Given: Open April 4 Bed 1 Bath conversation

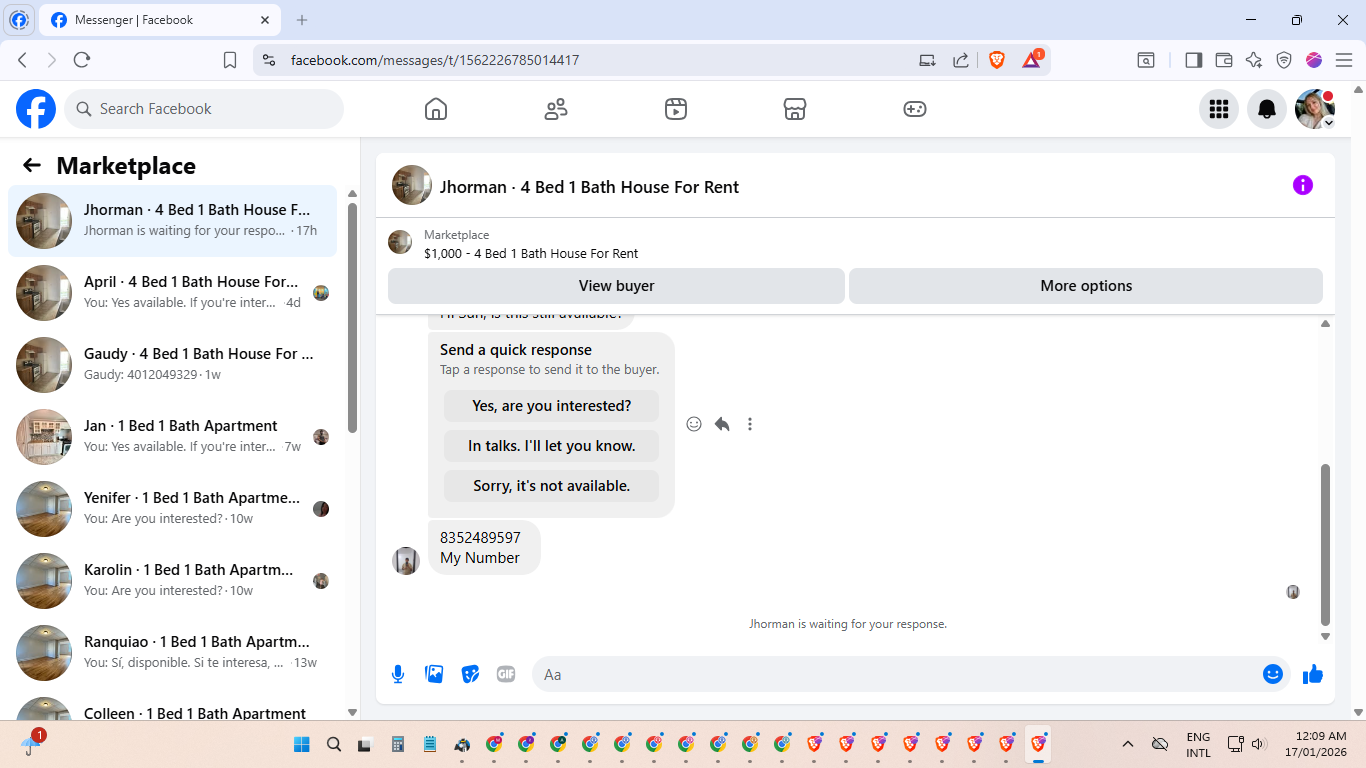Looking at the screenshot, I should click(172, 293).
